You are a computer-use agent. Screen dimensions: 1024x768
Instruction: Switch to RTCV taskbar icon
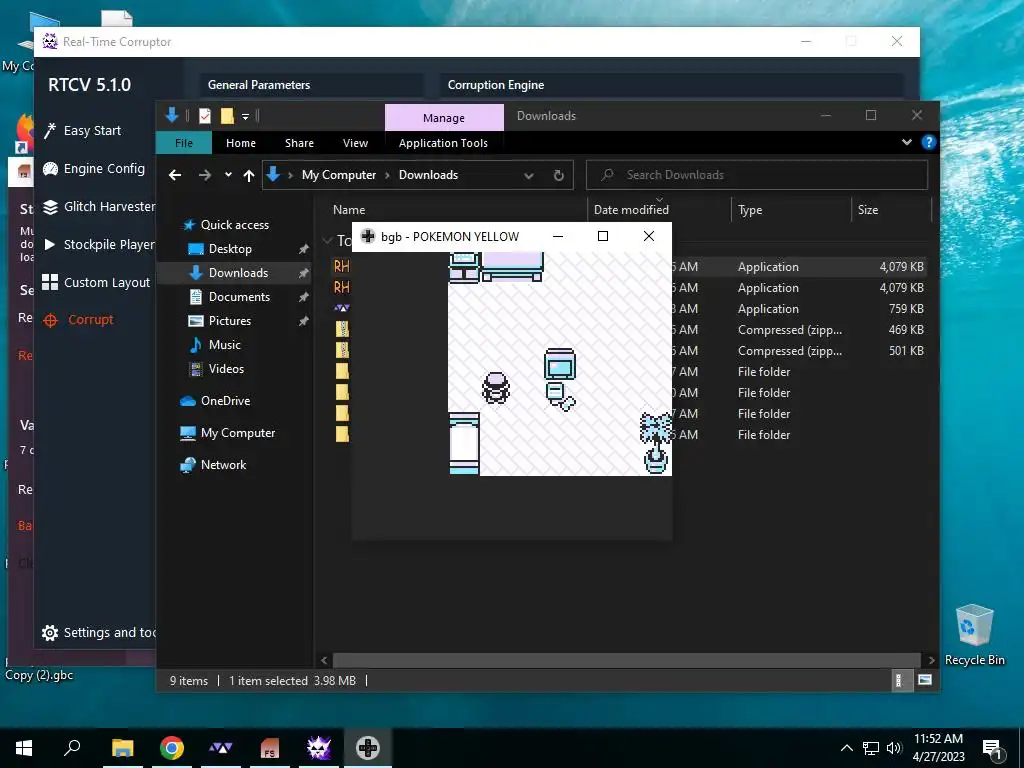319,748
